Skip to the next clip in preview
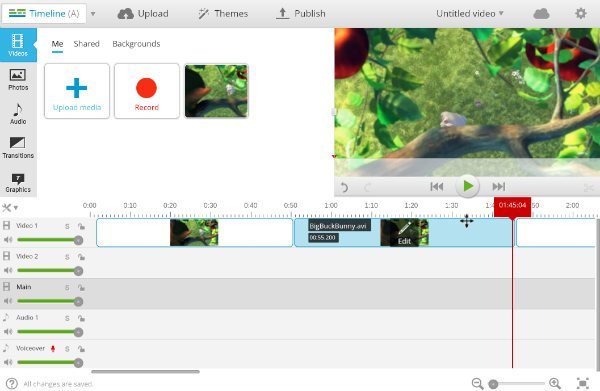This screenshot has height=391, width=600. 499,187
